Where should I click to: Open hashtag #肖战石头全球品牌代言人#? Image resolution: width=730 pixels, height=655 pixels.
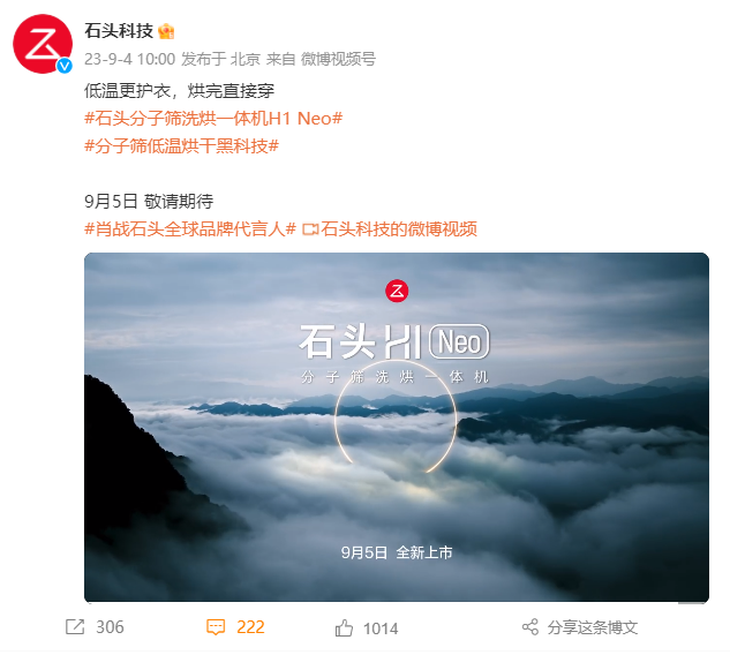click(x=190, y=229)
